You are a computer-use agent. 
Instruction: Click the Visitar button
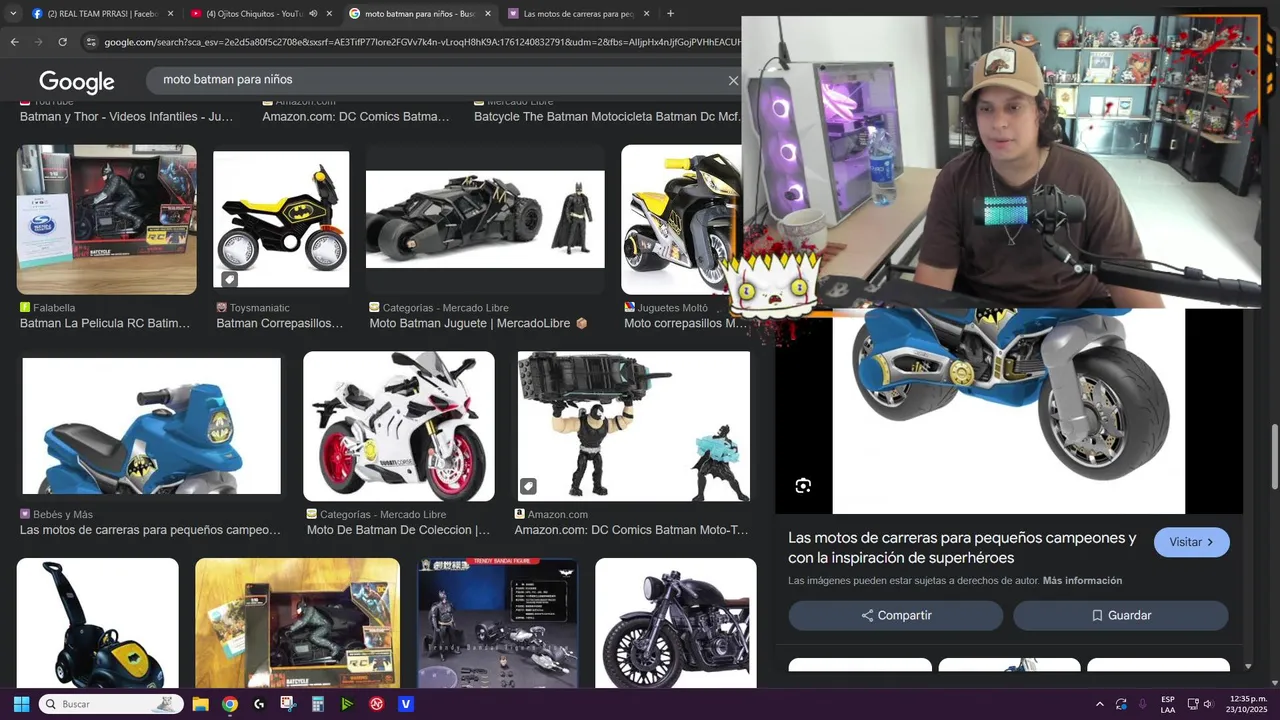coord(1192,542)
